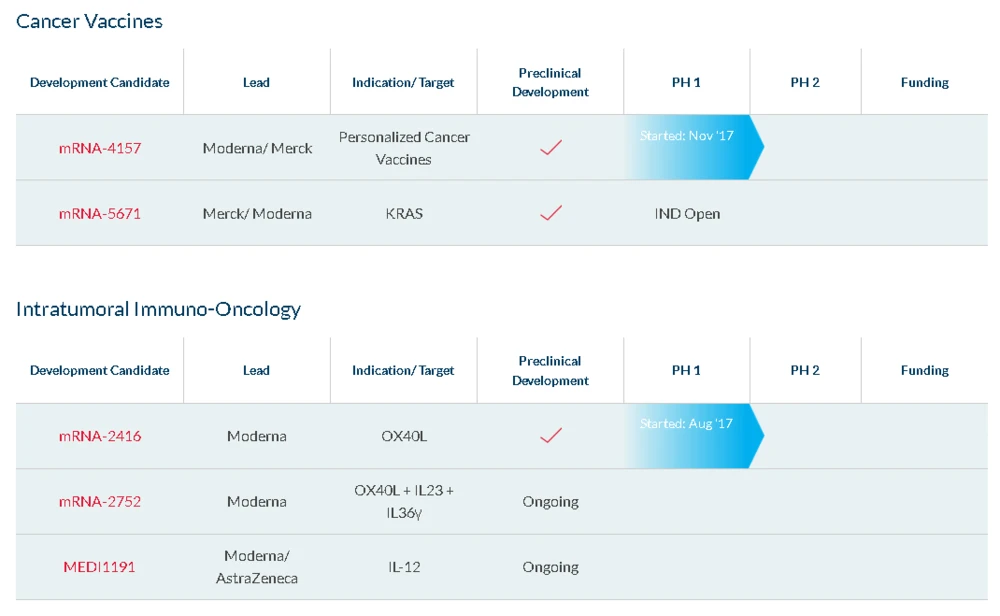Click the Funding header in Cancer Vaccines table
1000x616 pixels.
[924, 82]
